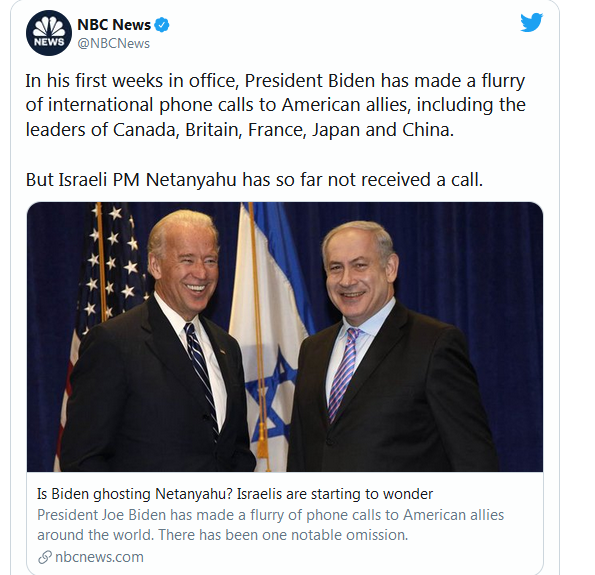Open the NBC News display name

114,25
